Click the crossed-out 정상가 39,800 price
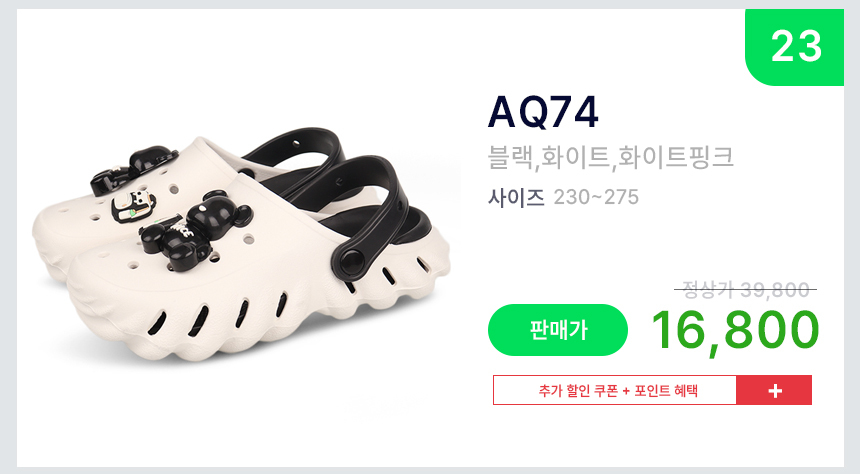 coord(745,290)
